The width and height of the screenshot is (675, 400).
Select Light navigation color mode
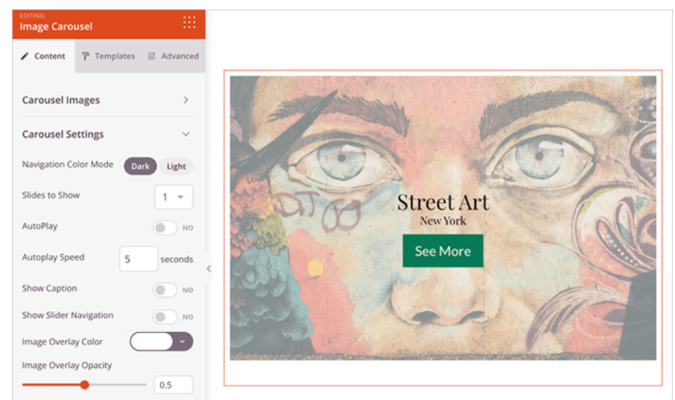coord(176,166)
